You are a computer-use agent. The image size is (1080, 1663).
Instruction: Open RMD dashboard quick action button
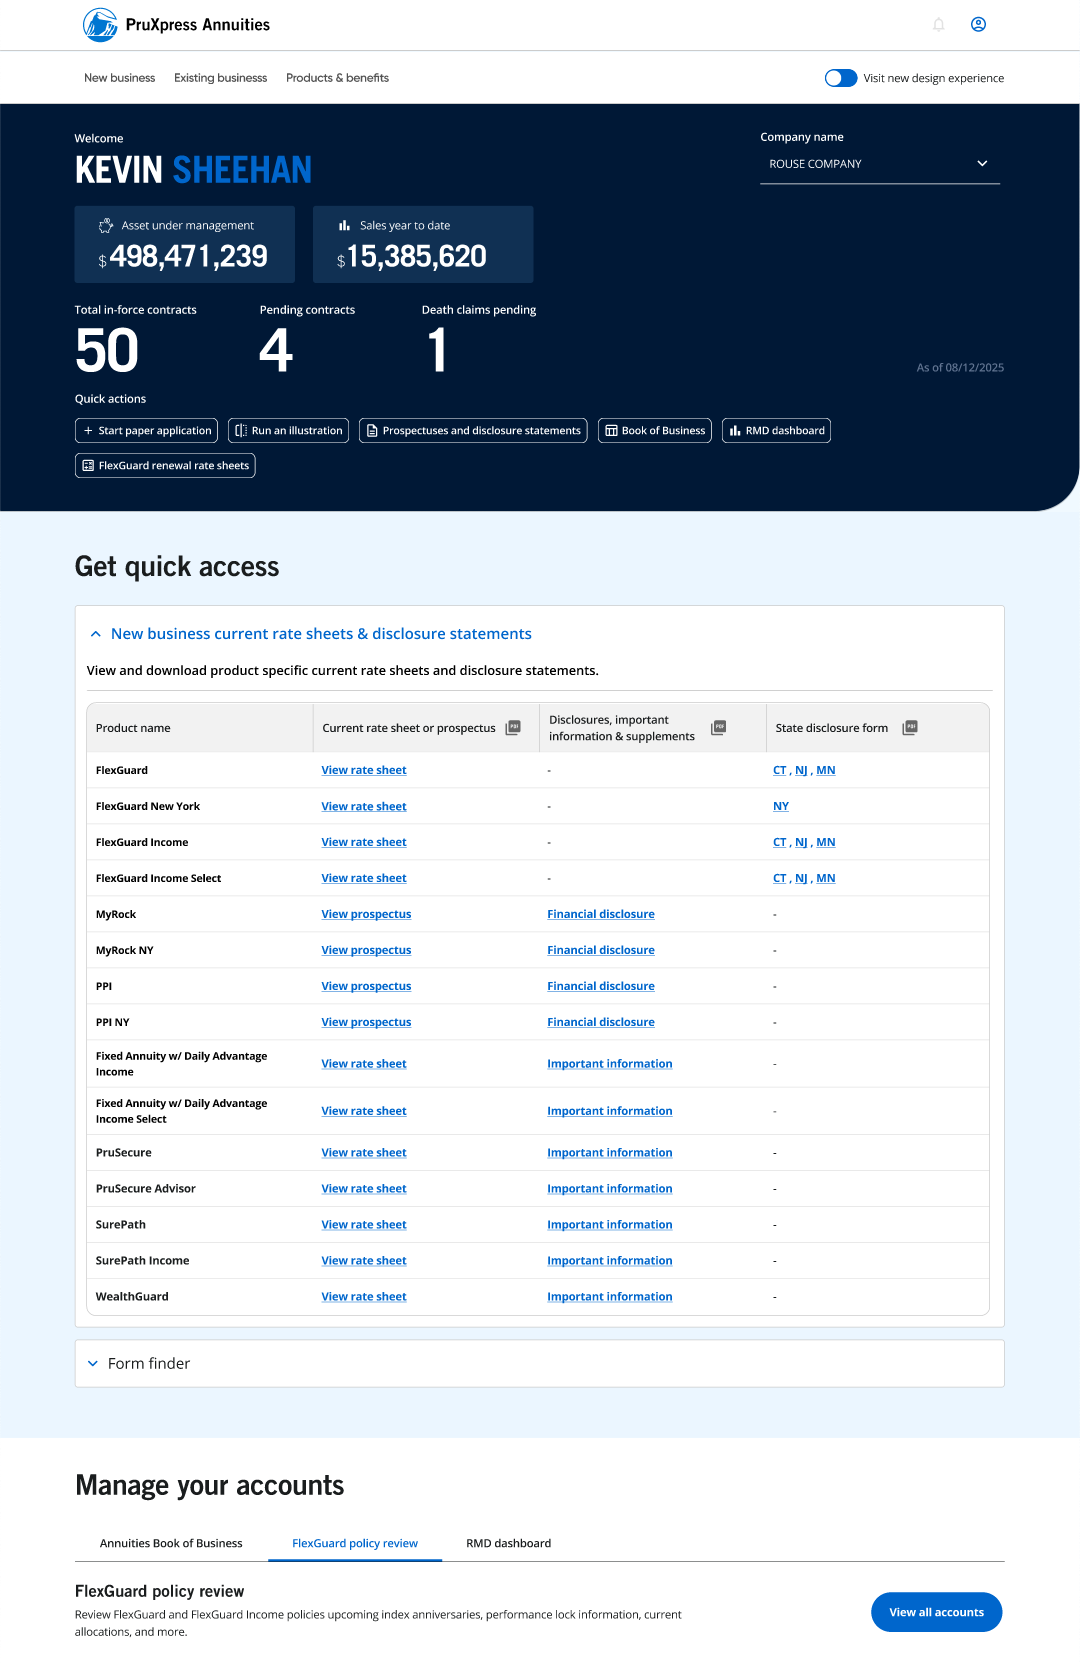click(x=776, y=431)
